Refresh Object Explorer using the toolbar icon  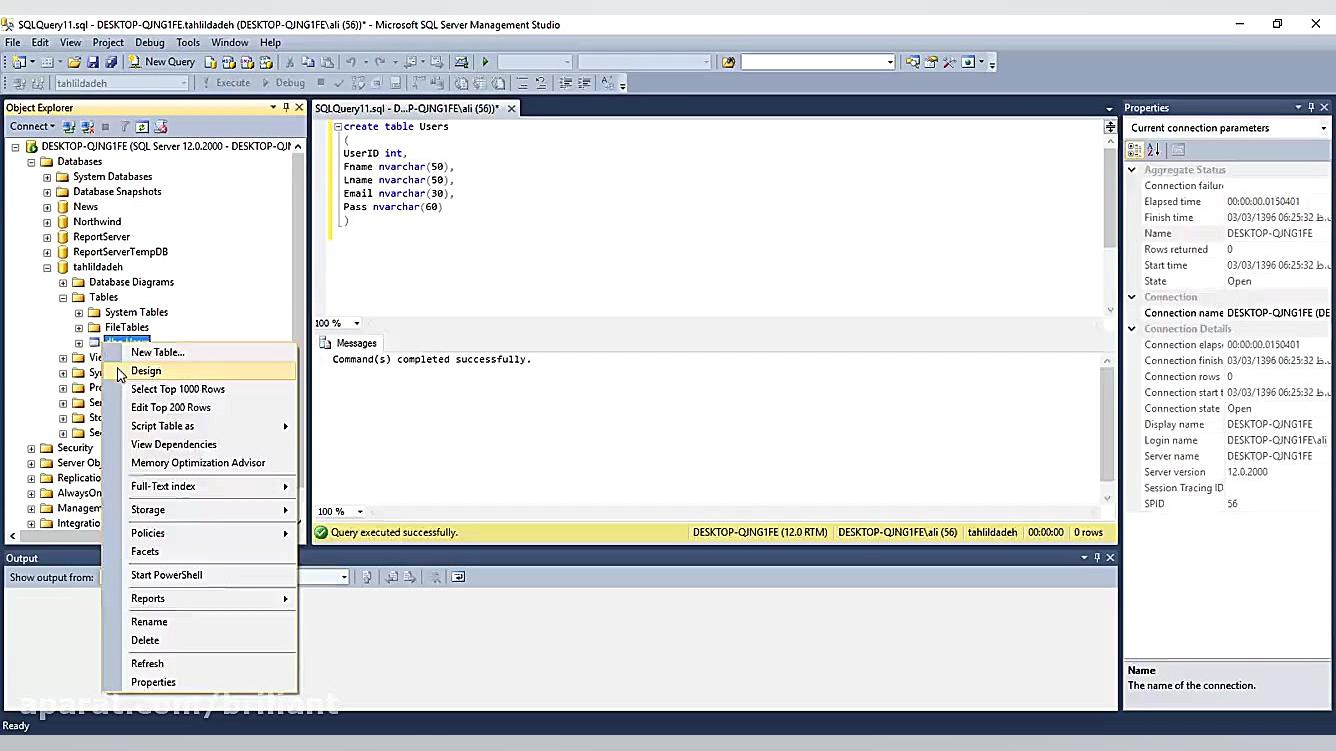point(142,127)
